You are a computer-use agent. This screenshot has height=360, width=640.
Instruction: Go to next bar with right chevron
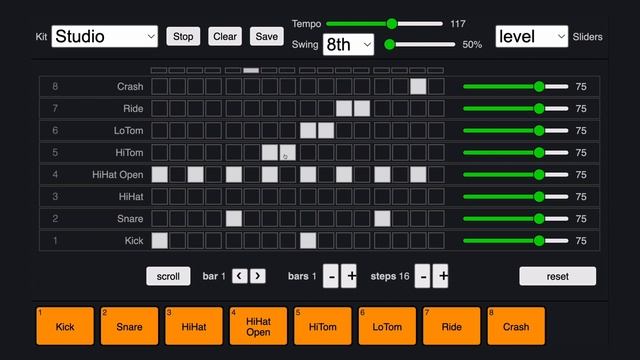click(x=258, y=276)
